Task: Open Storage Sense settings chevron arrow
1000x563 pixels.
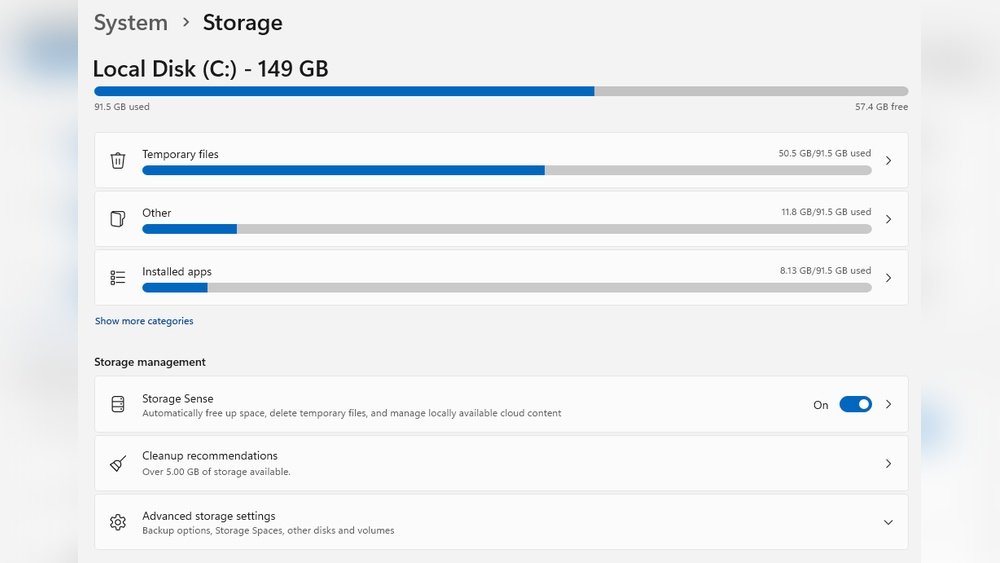Action: [888, 404]
